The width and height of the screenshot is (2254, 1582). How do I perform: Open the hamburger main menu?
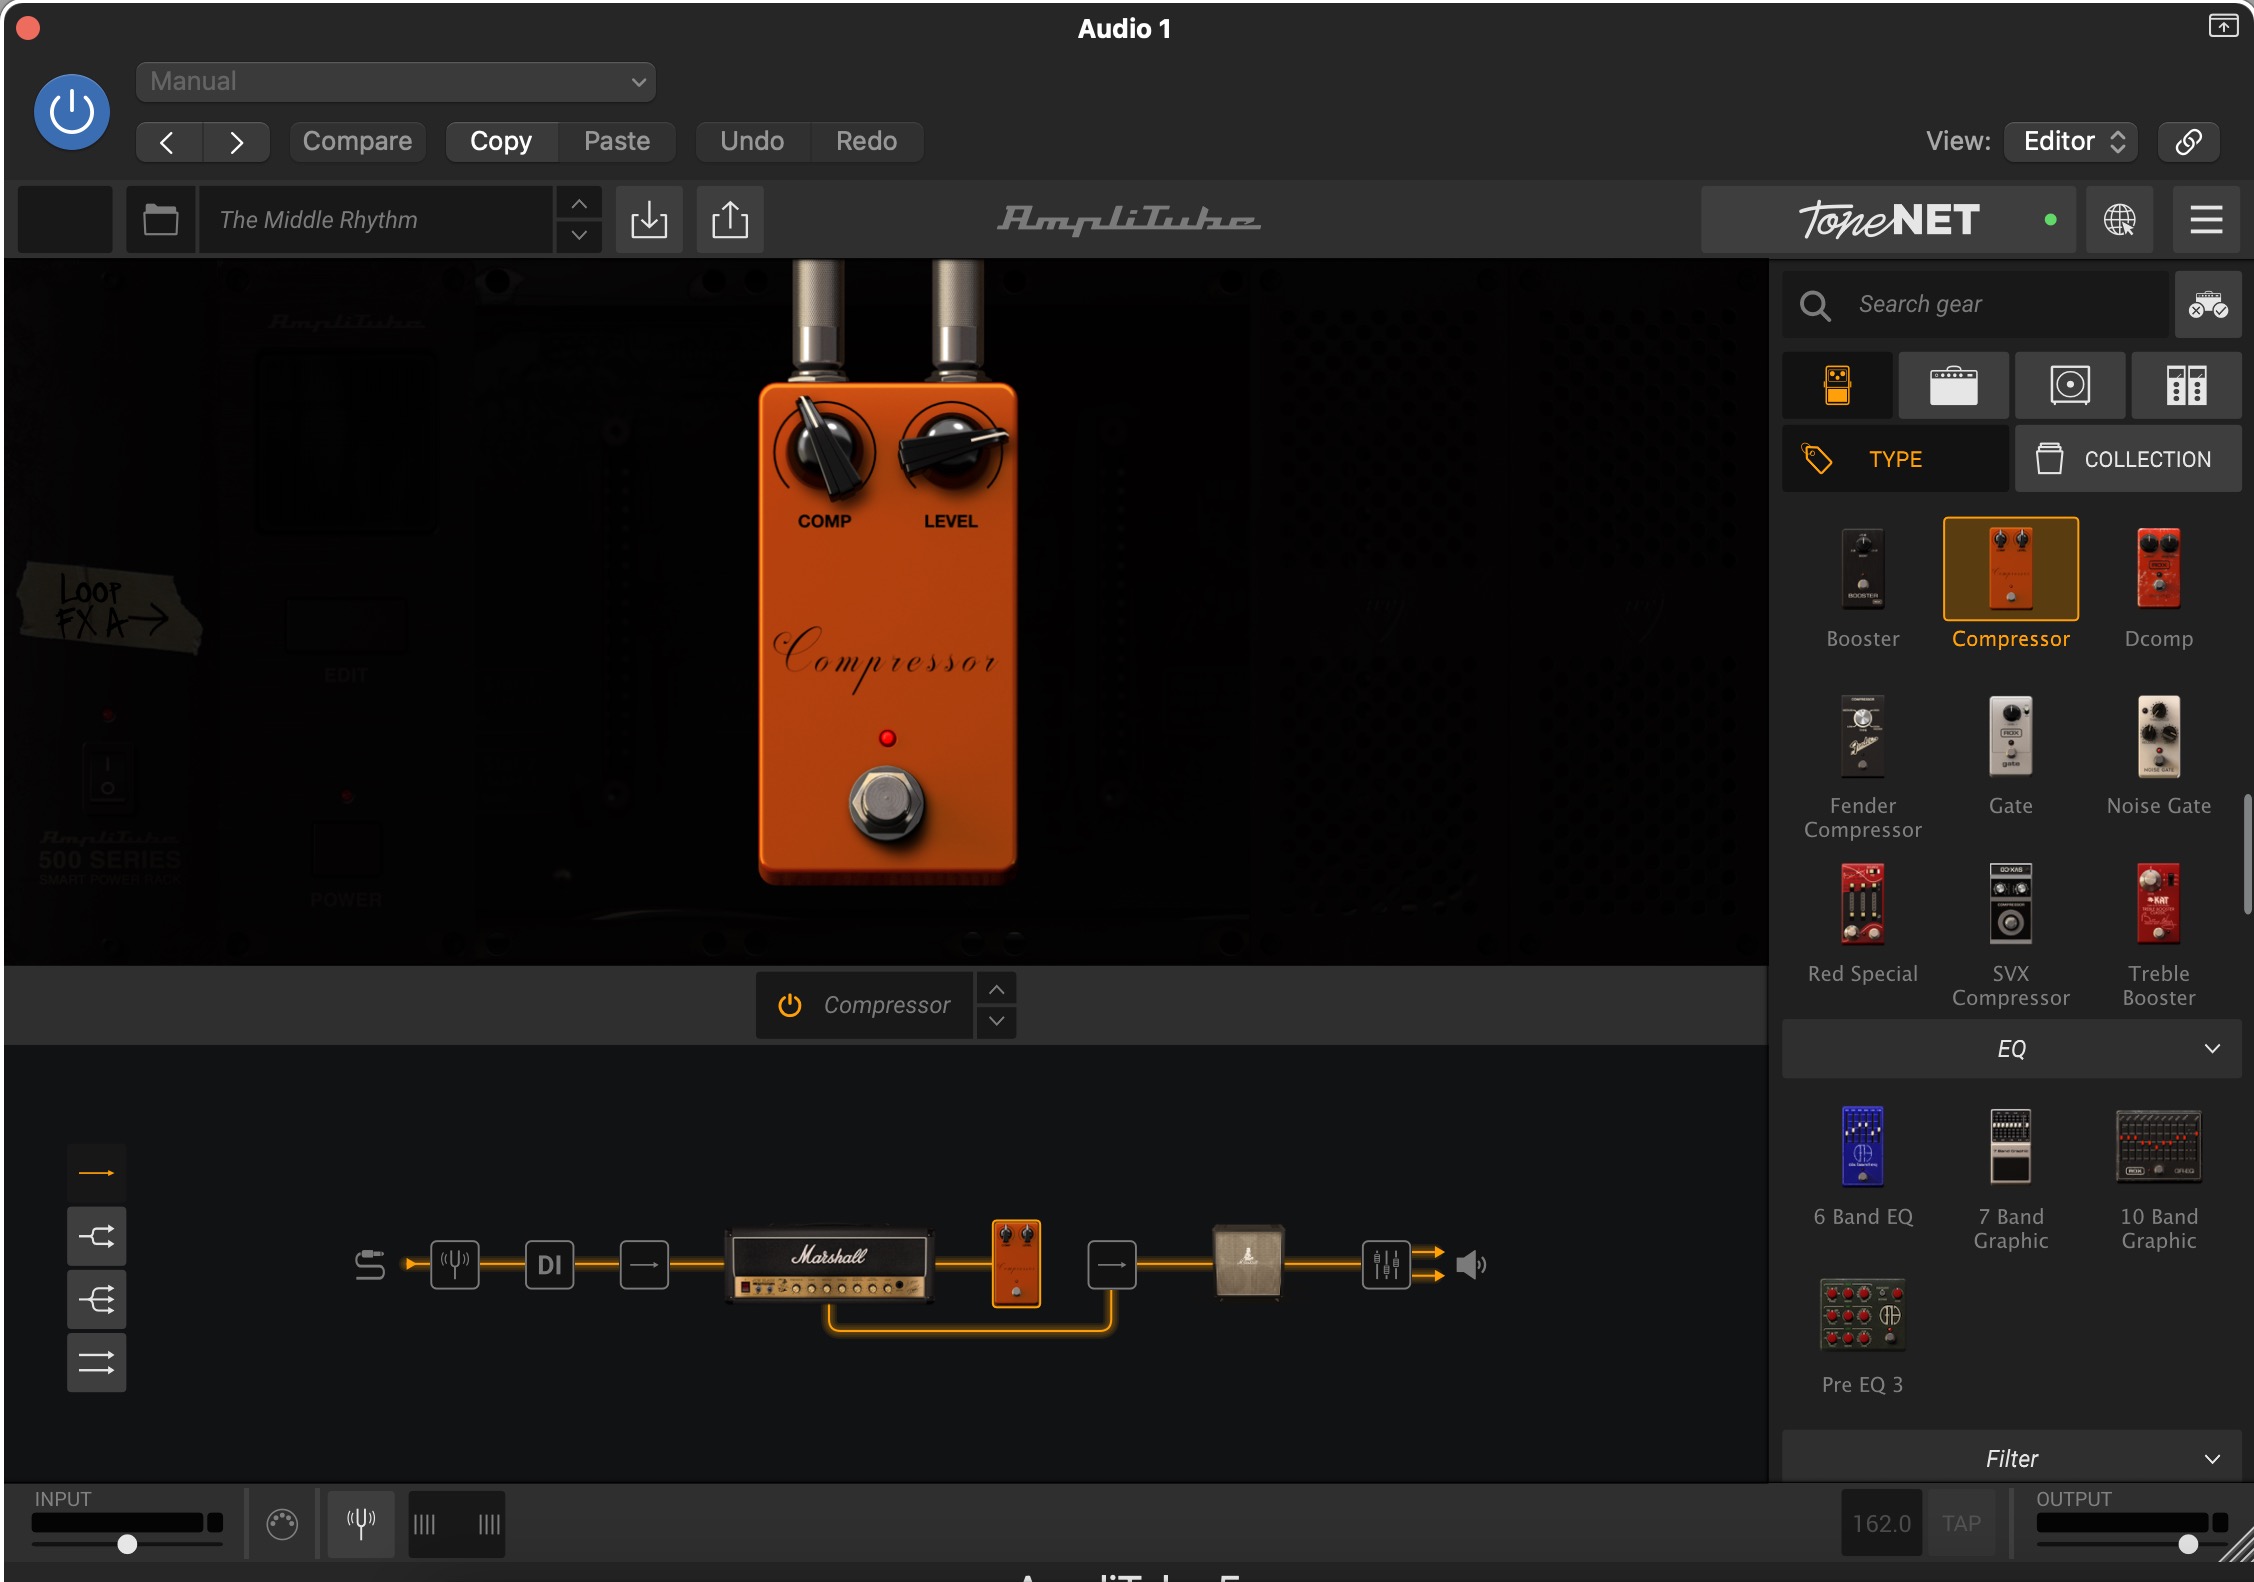(2206, 219)
